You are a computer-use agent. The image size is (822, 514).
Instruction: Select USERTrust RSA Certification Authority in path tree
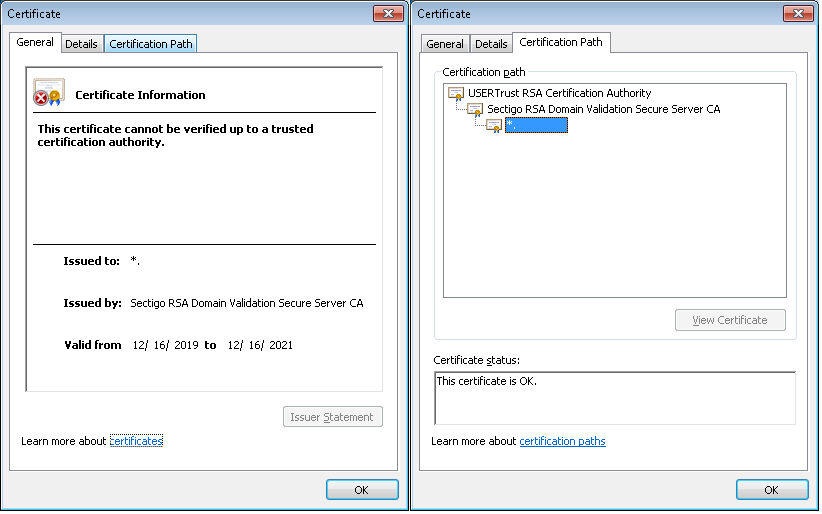tap(559, 93)
